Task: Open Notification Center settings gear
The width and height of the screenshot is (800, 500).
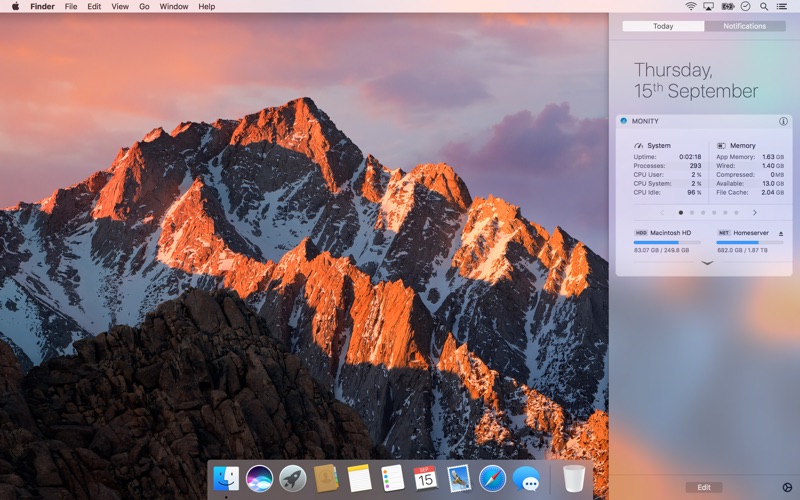Action: pos(786,487)
